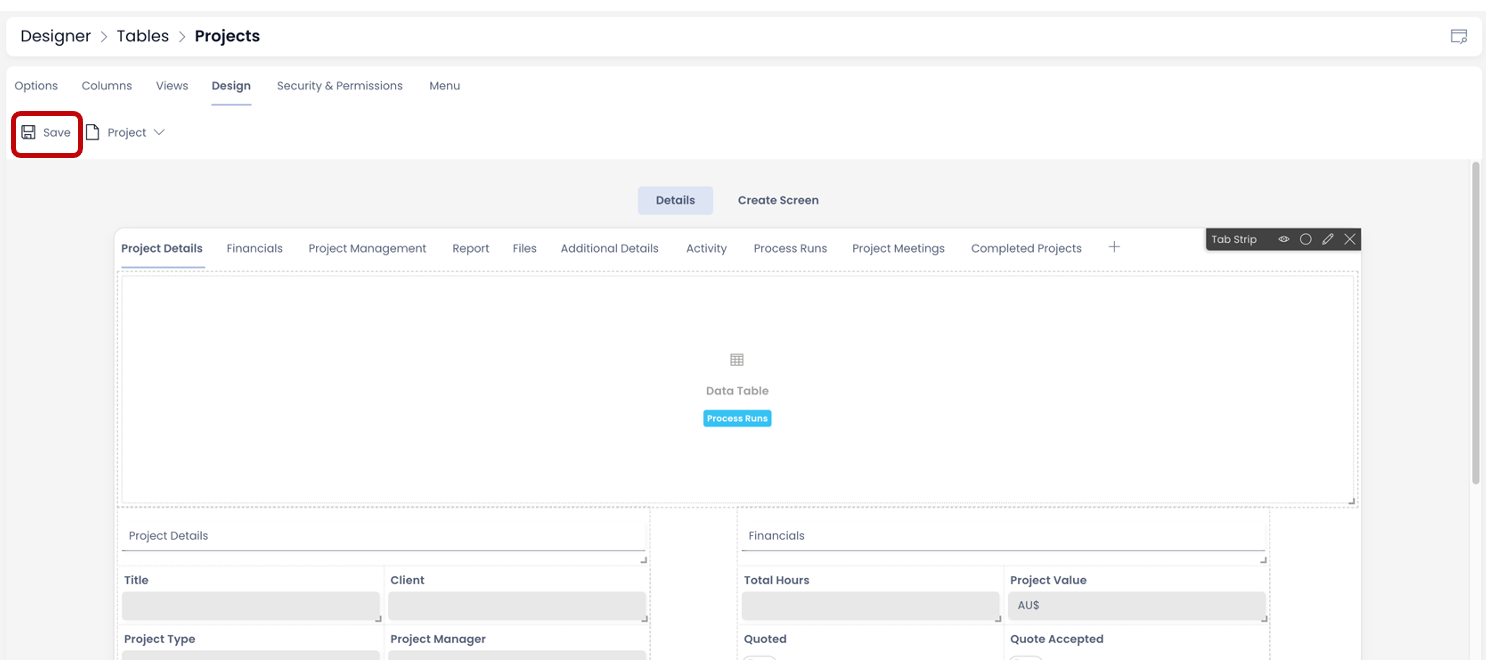This screenshot has width=1486, height=660.
Task: Switch to Create Screen
Action: click(x=778, y=200)
